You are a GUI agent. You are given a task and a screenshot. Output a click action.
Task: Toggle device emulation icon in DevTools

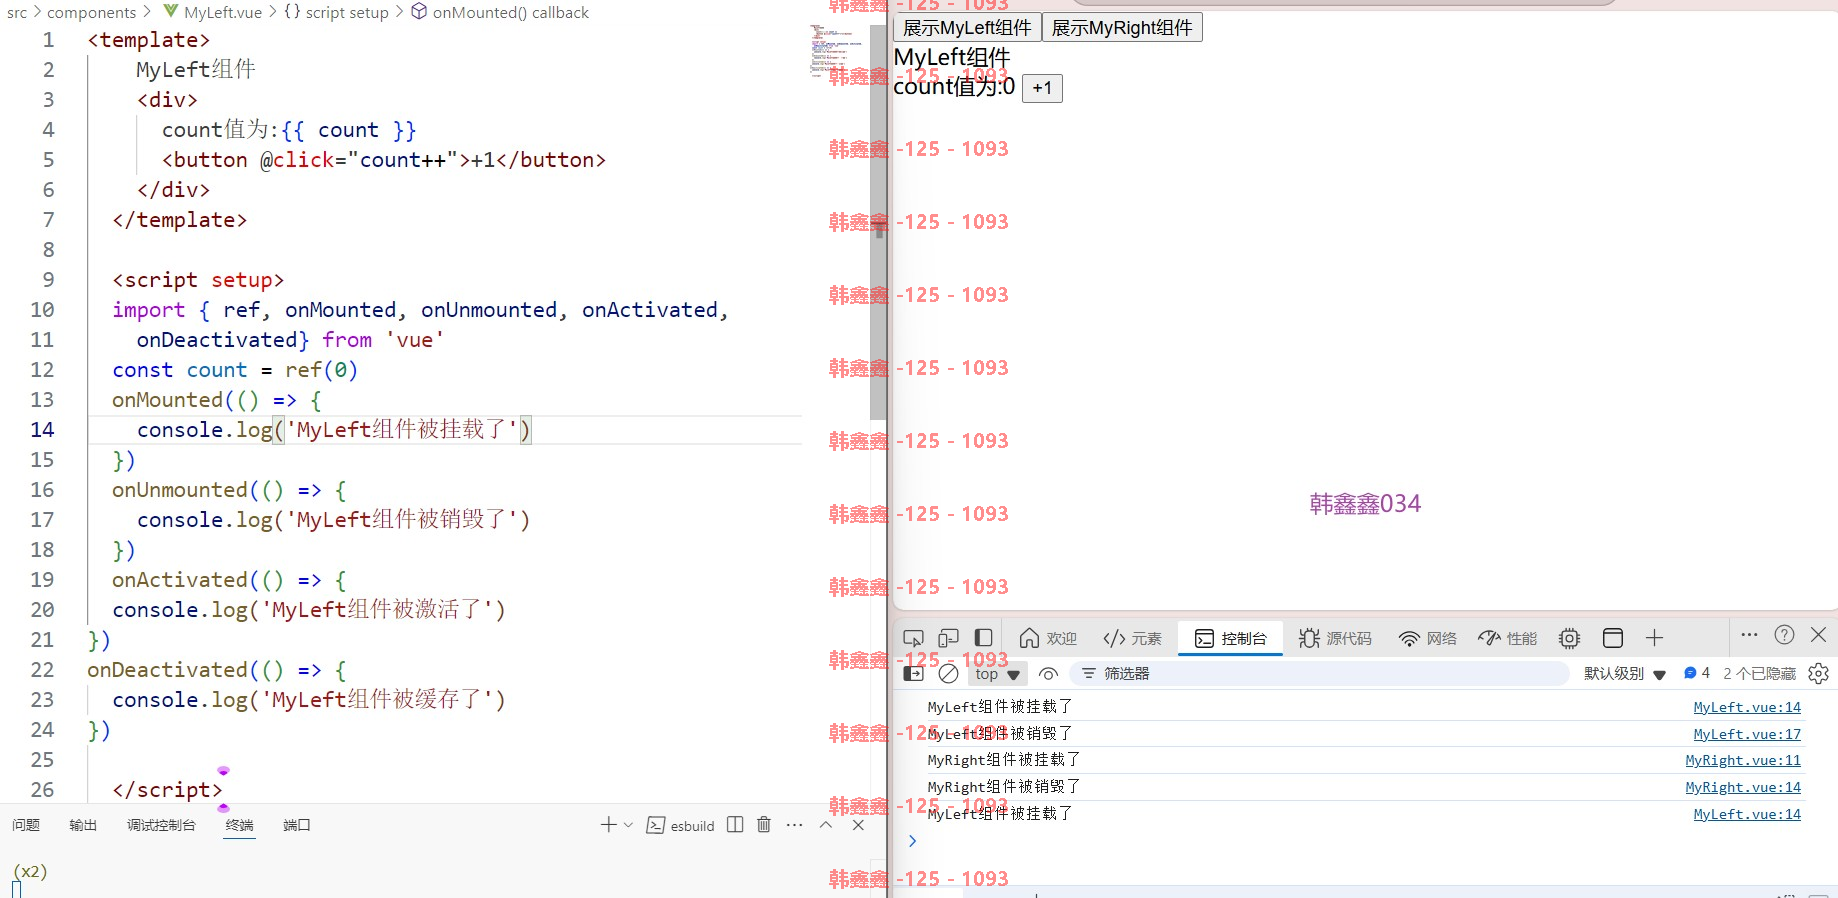click(x=948, y=638)
